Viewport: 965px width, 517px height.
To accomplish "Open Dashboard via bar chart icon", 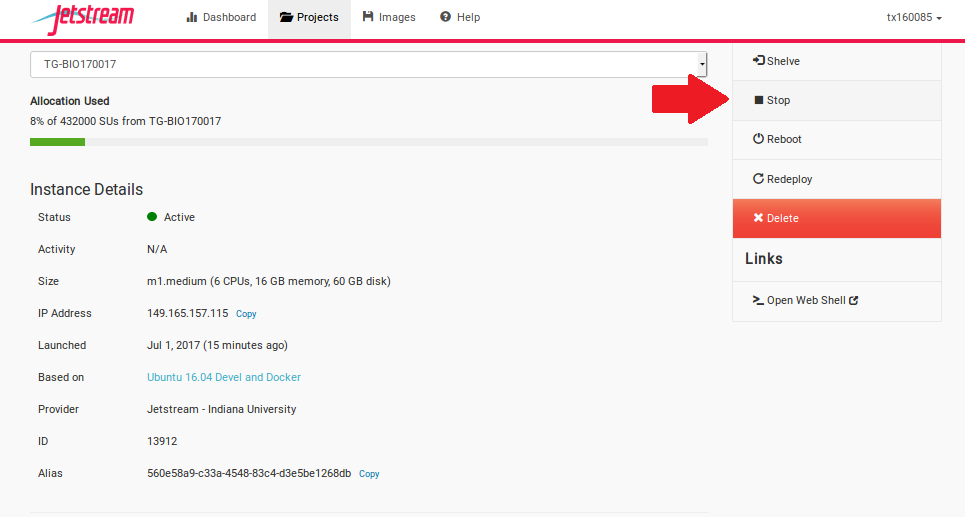I will coord(191,17).
